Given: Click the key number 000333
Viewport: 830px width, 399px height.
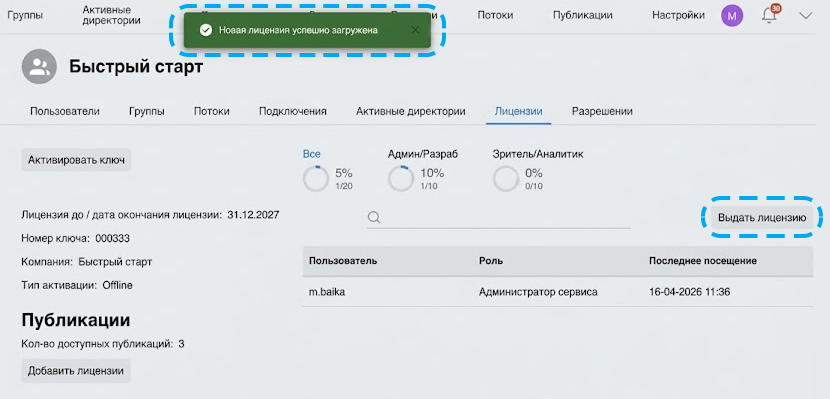Looking at the screenshot, I should [112, 238].
